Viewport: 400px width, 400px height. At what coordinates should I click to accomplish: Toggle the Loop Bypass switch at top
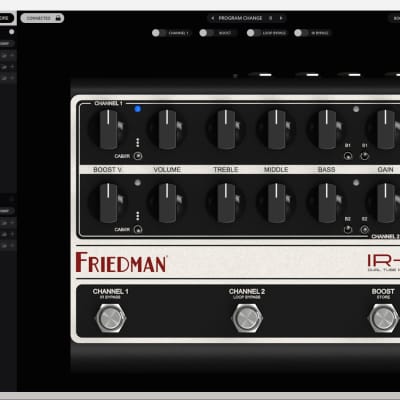254,33
